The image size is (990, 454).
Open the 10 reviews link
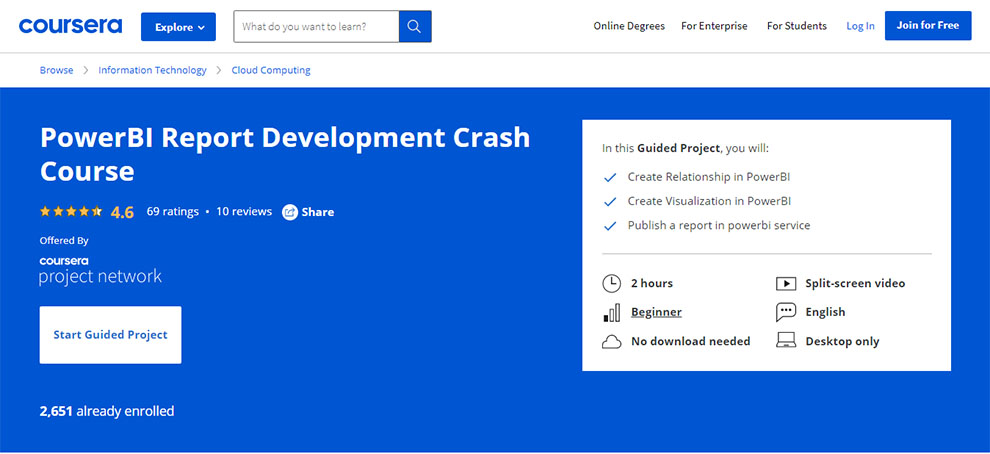point(244,212)
